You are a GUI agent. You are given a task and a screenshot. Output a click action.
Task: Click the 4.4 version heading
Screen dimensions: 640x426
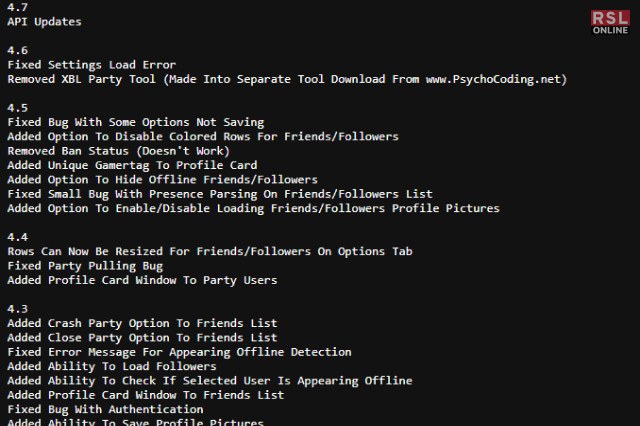coord(17,237)
